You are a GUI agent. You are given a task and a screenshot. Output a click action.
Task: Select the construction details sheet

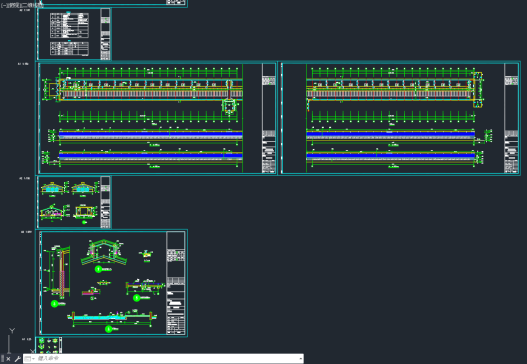pos(112,283)
